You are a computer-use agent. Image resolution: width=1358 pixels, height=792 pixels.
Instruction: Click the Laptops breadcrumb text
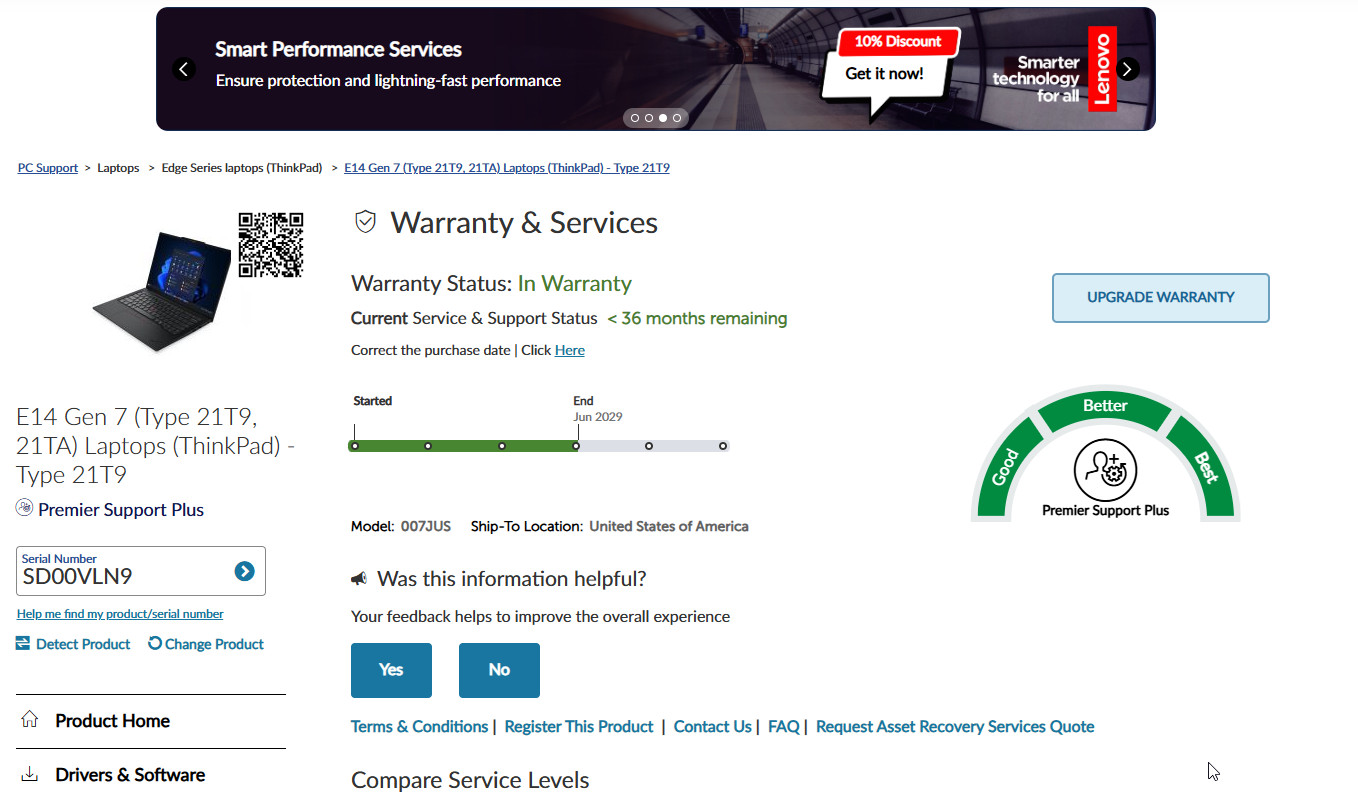pyautogui.click(x=118, y=168)
